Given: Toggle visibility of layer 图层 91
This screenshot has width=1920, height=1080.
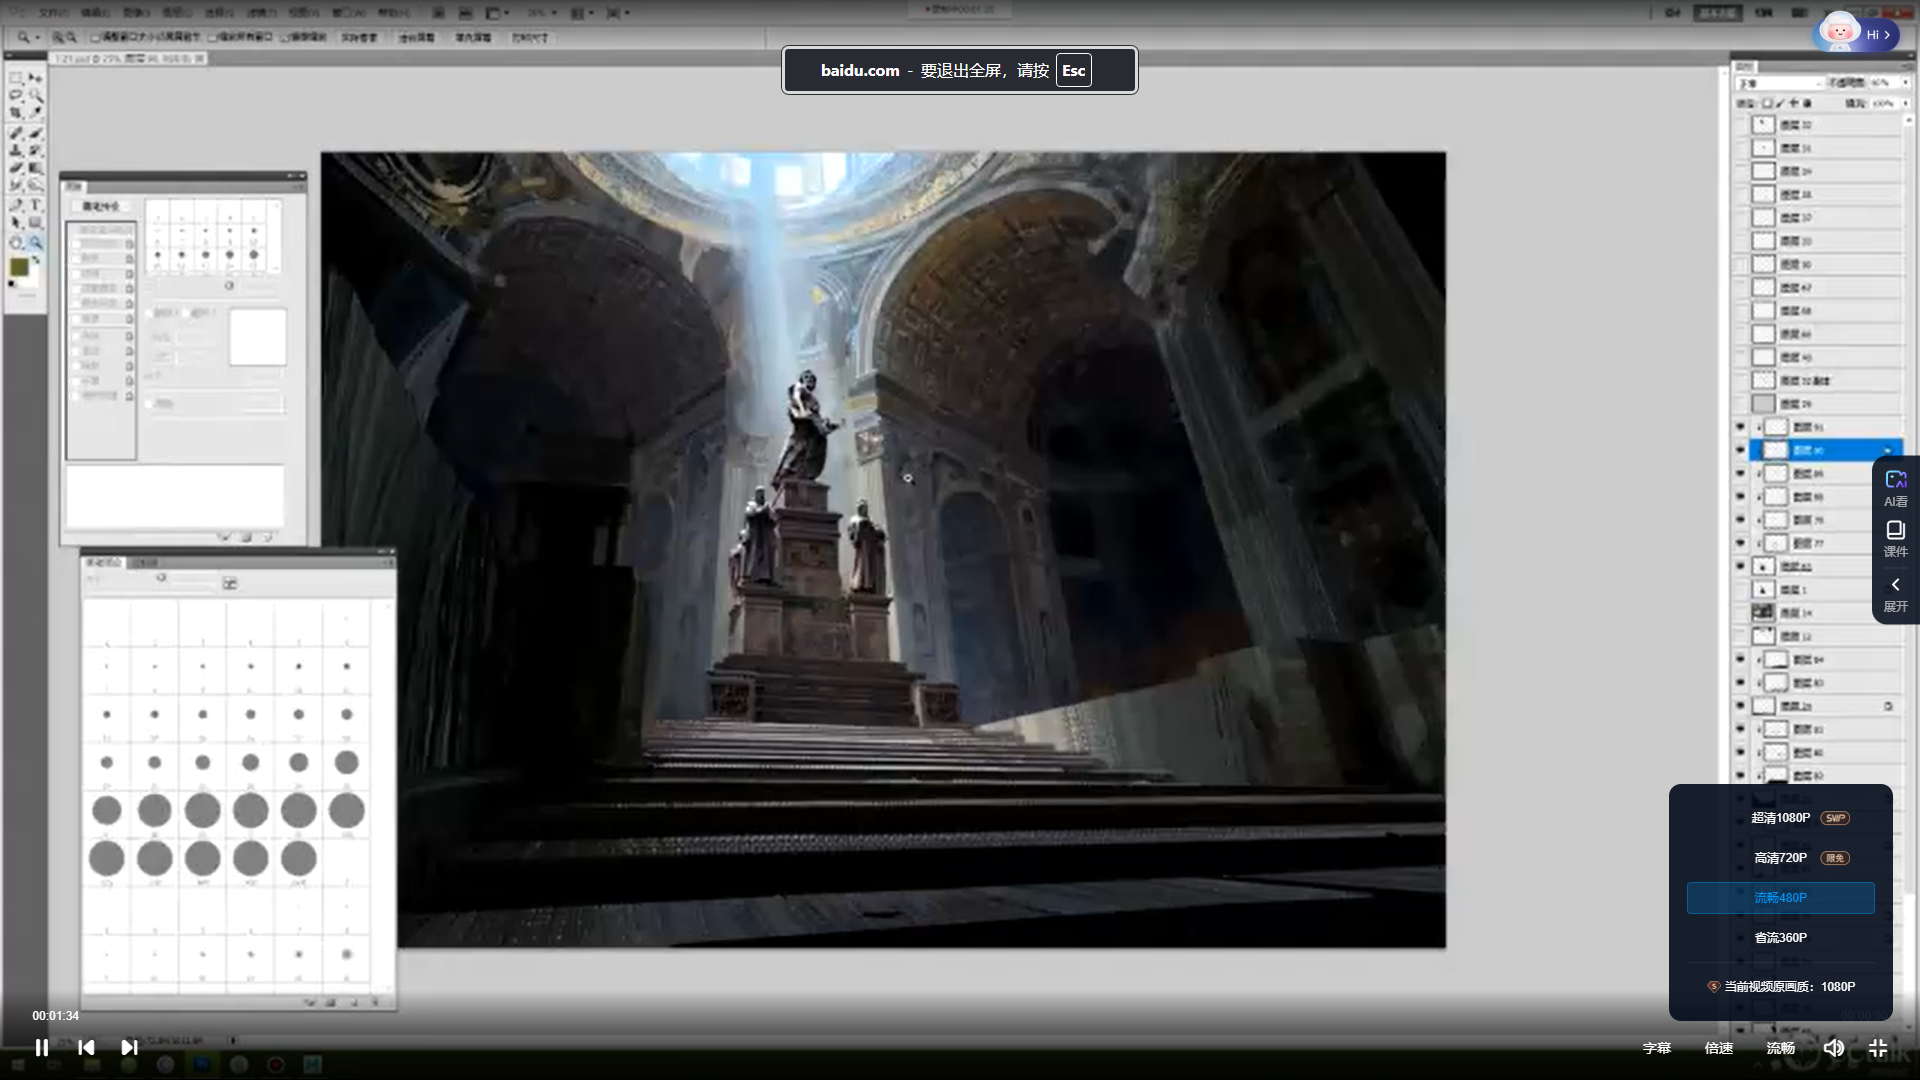Looking at the screenshot, I should [1740, 427].
